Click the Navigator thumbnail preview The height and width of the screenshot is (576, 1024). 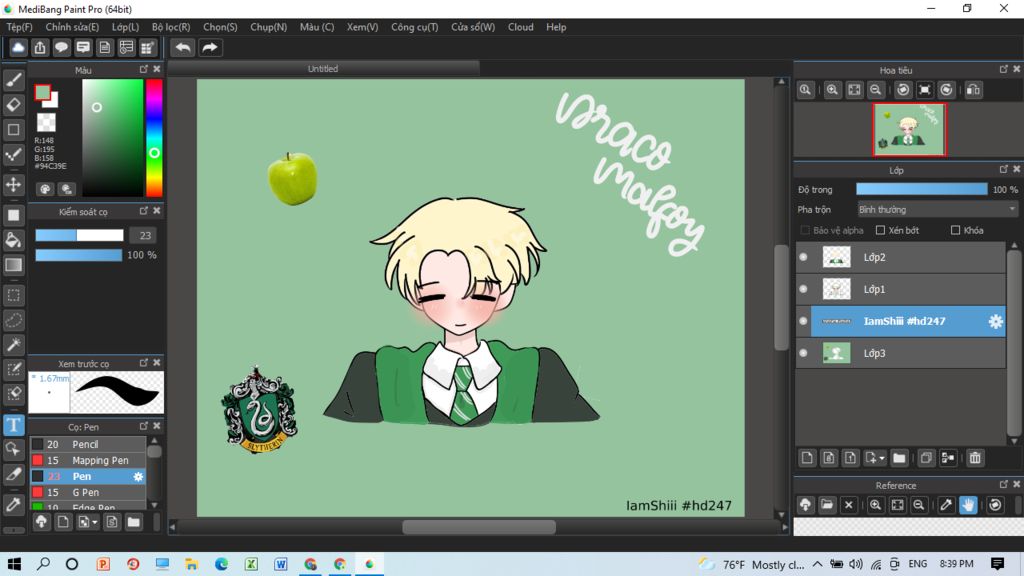pos(908,129)
